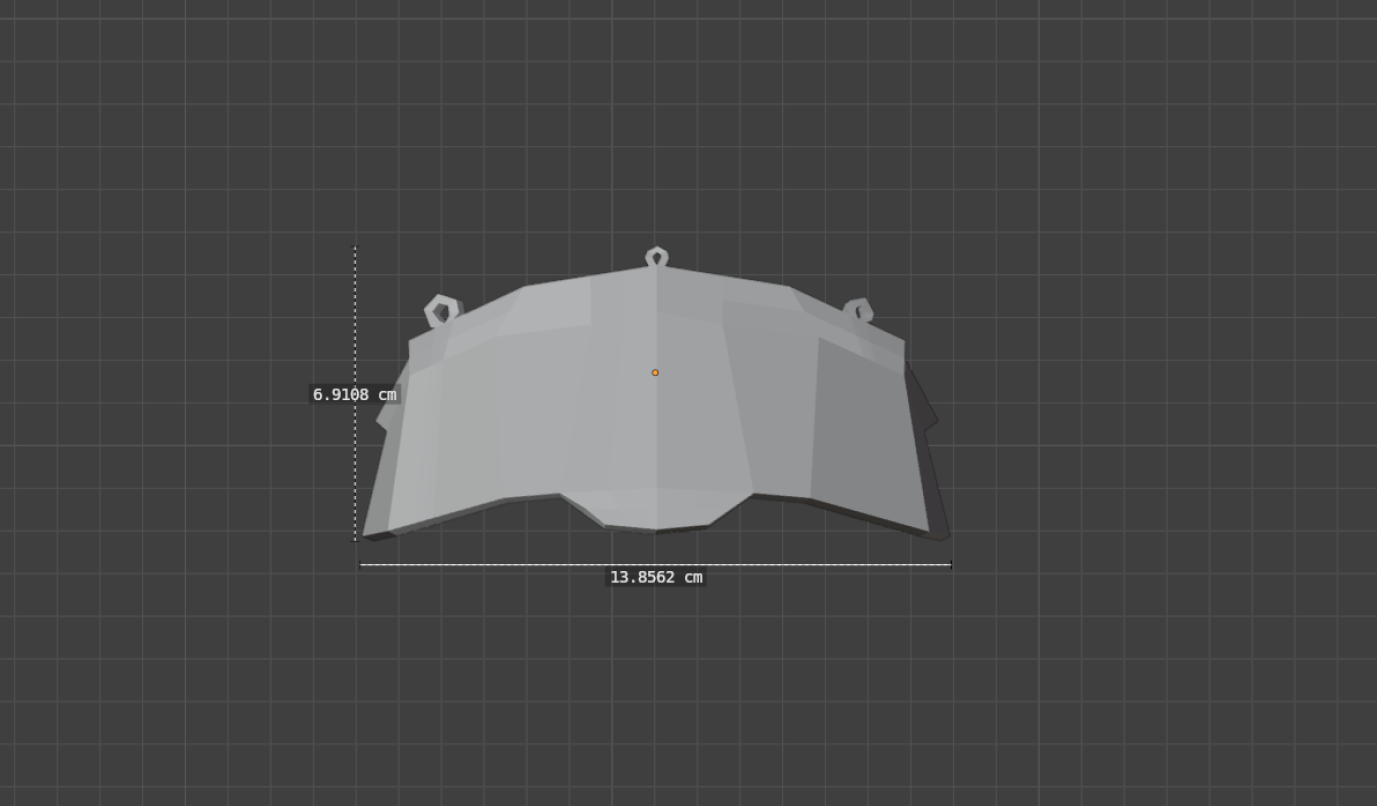Screen dimensions: 1377x806
Task: Select the top center ring loop
Action: [656, 257]
